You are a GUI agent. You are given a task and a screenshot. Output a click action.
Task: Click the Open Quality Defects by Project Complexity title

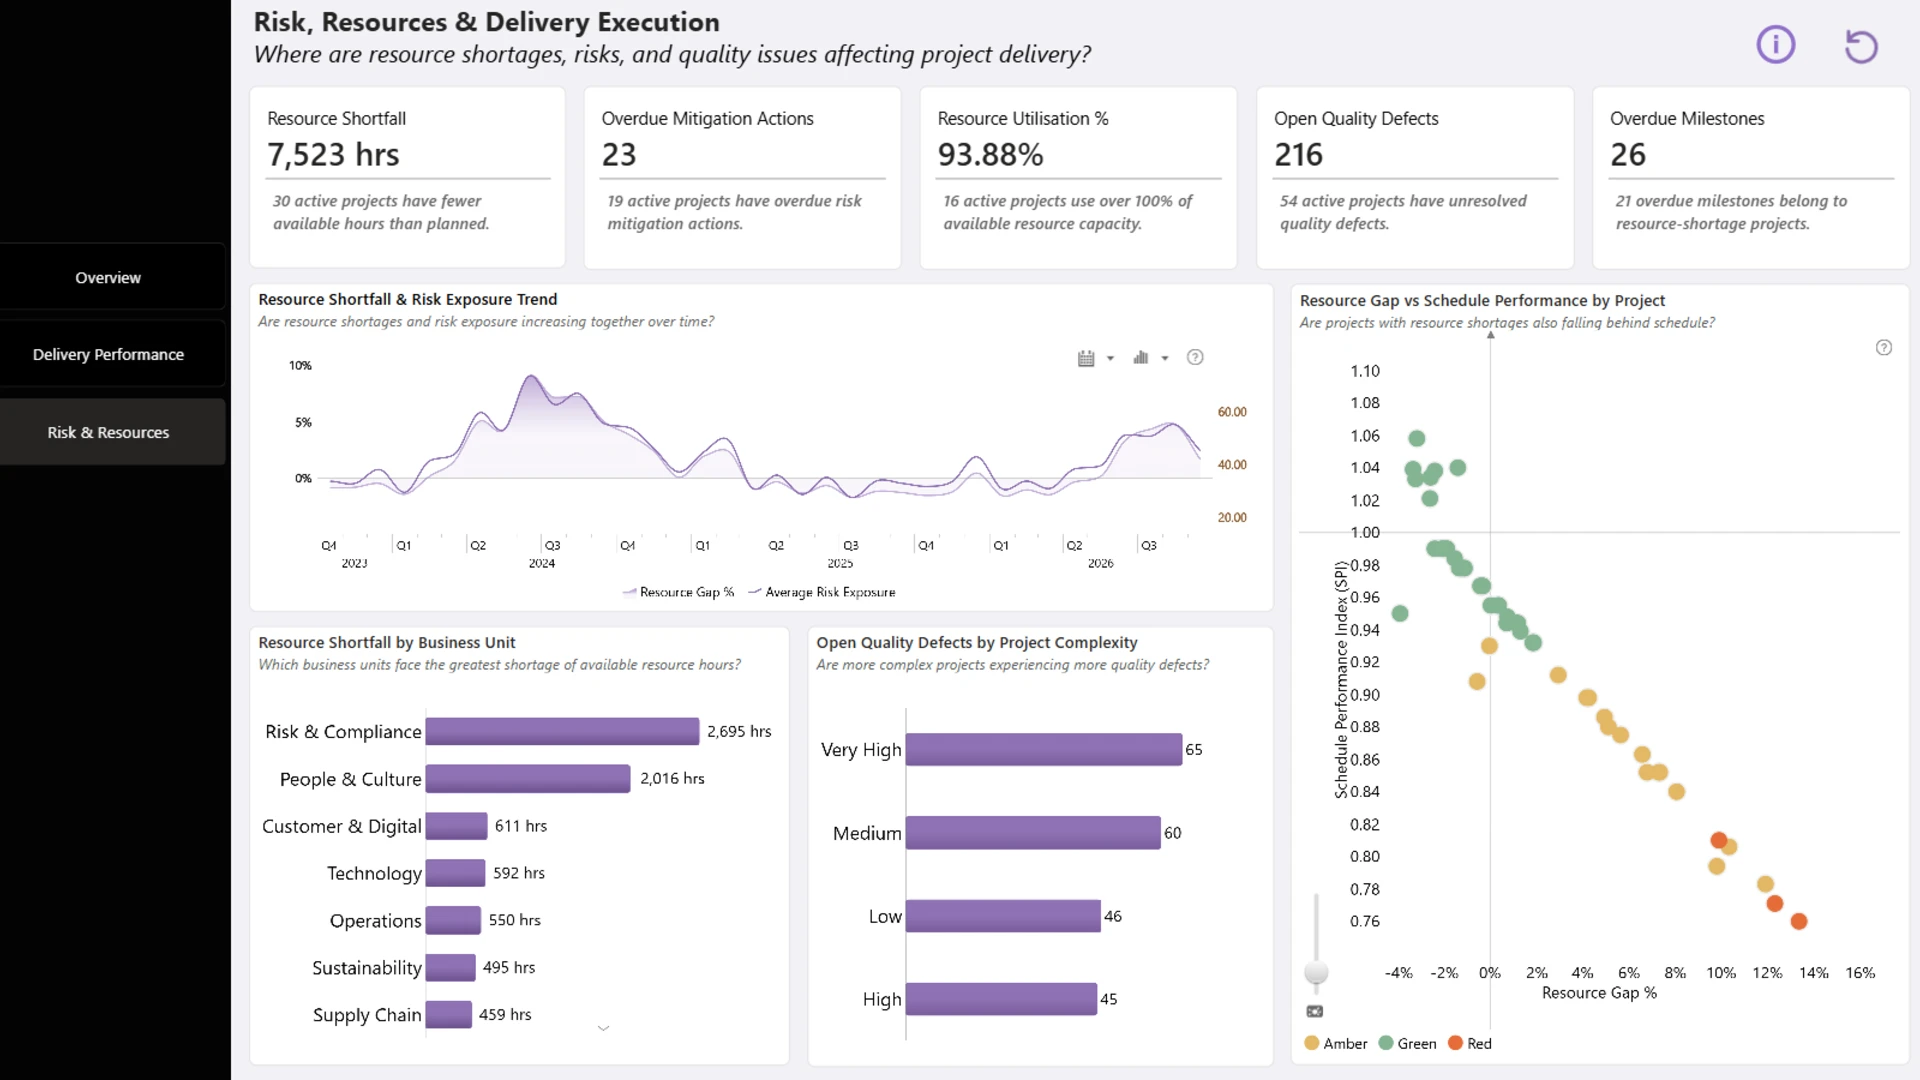pyautogui.click(x=977, y=643)
